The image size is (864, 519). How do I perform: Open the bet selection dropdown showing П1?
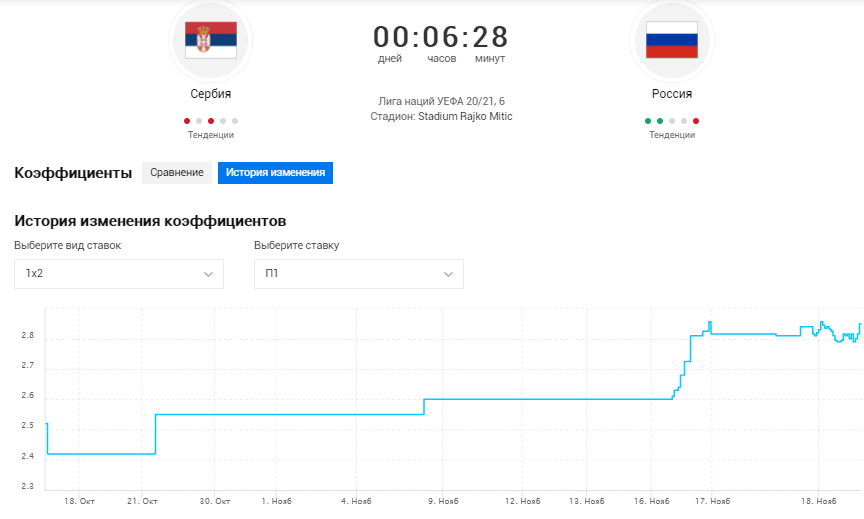pyautogui.click(x=358, y=274)
